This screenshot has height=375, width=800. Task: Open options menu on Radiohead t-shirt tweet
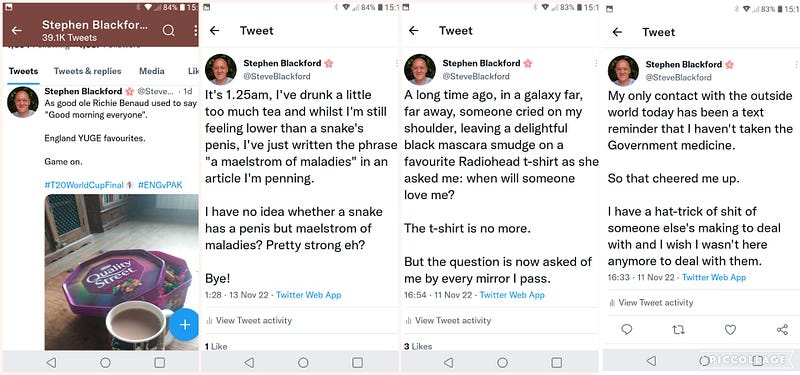[595, 63]
